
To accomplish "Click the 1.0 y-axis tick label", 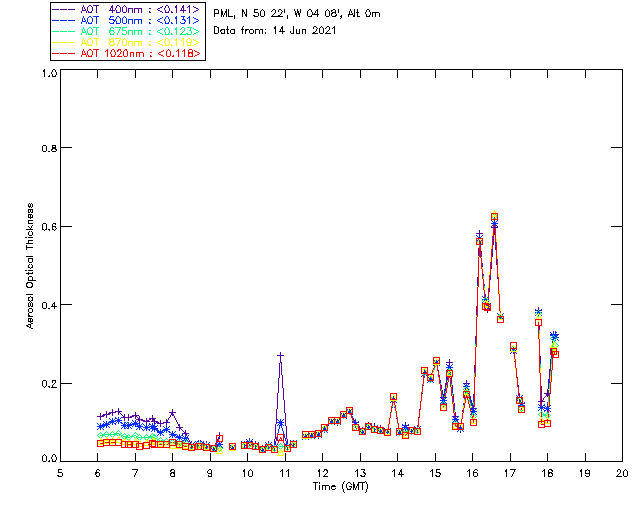I will click(49, 73).
